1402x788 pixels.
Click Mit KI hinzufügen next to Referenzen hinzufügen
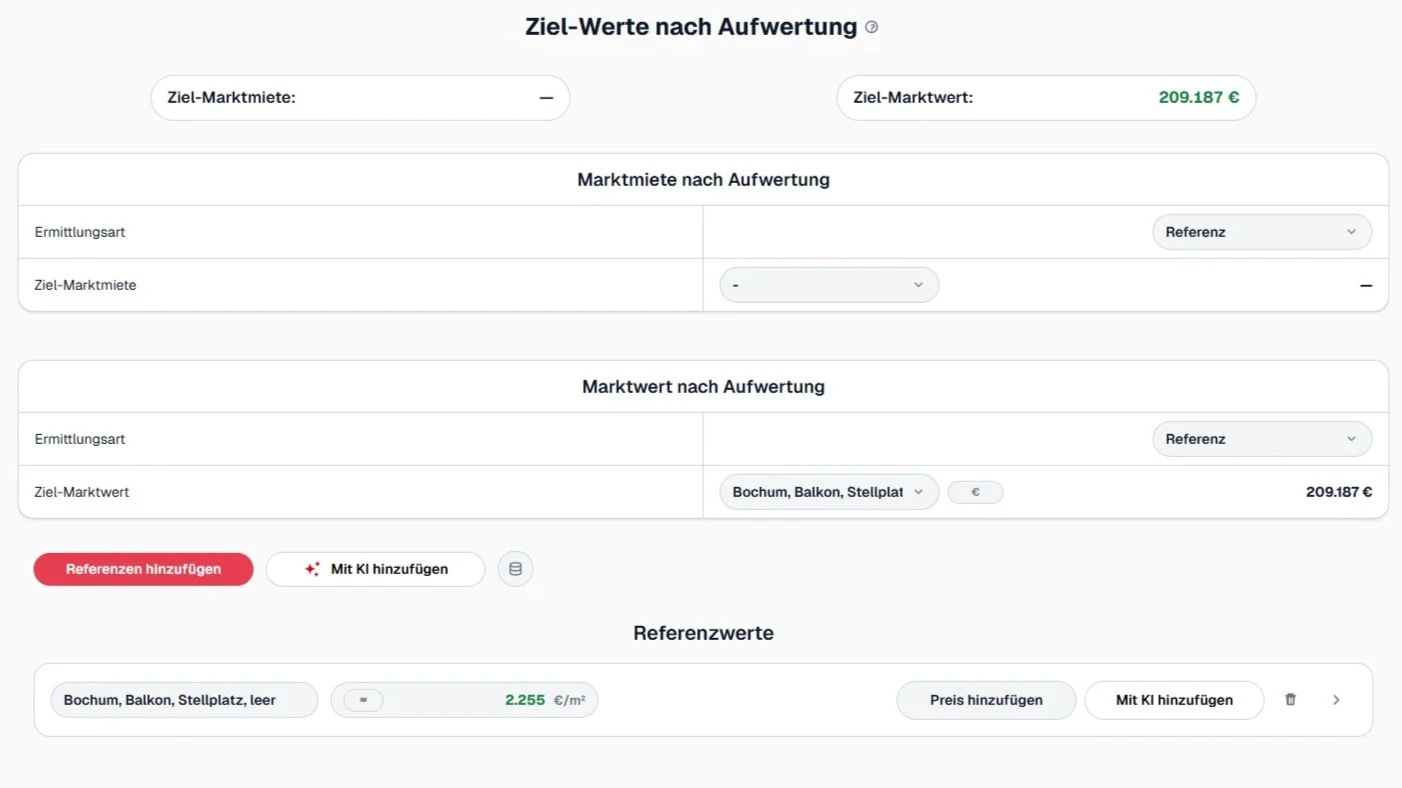tap(375, 569)
